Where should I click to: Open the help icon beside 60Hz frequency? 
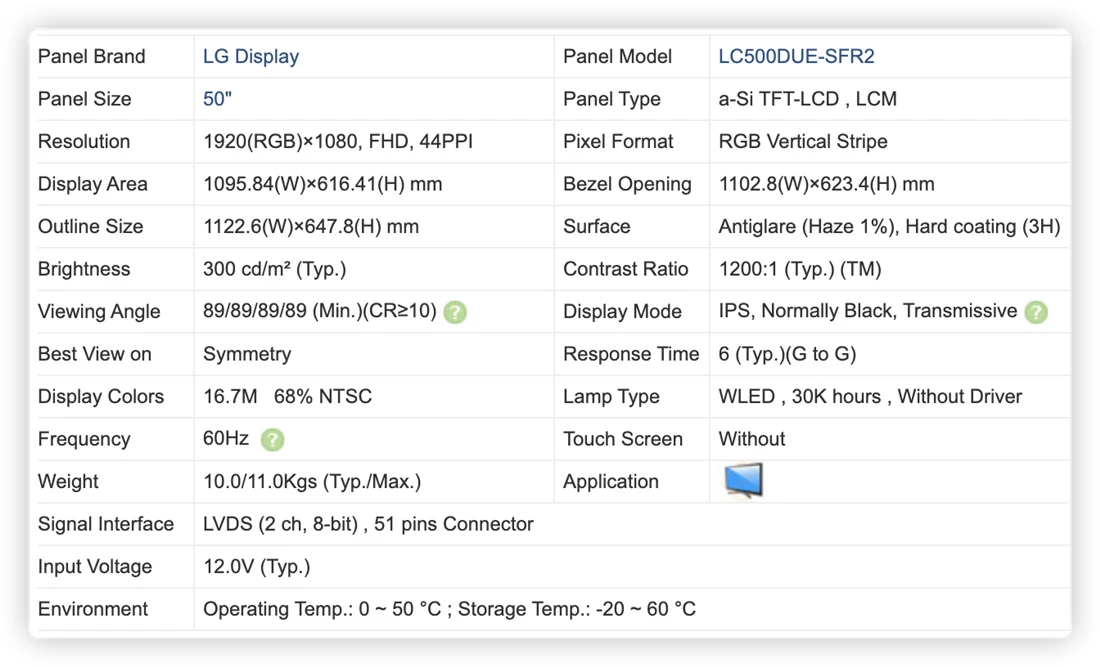tap(272, 440)
